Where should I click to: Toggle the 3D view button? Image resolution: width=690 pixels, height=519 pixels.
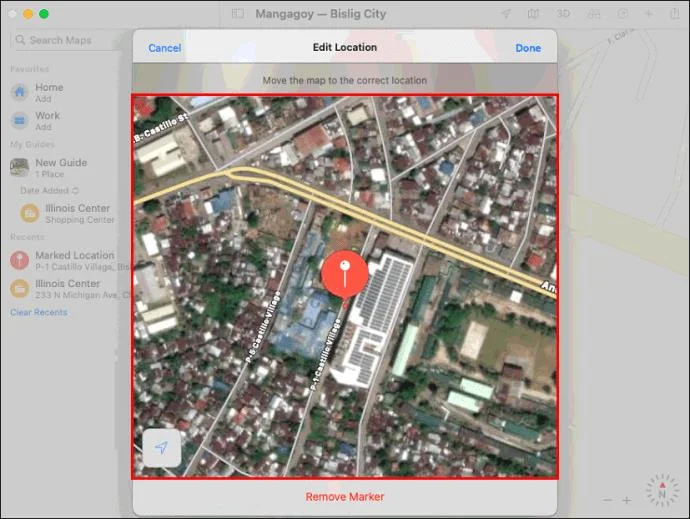click(563, 14)
